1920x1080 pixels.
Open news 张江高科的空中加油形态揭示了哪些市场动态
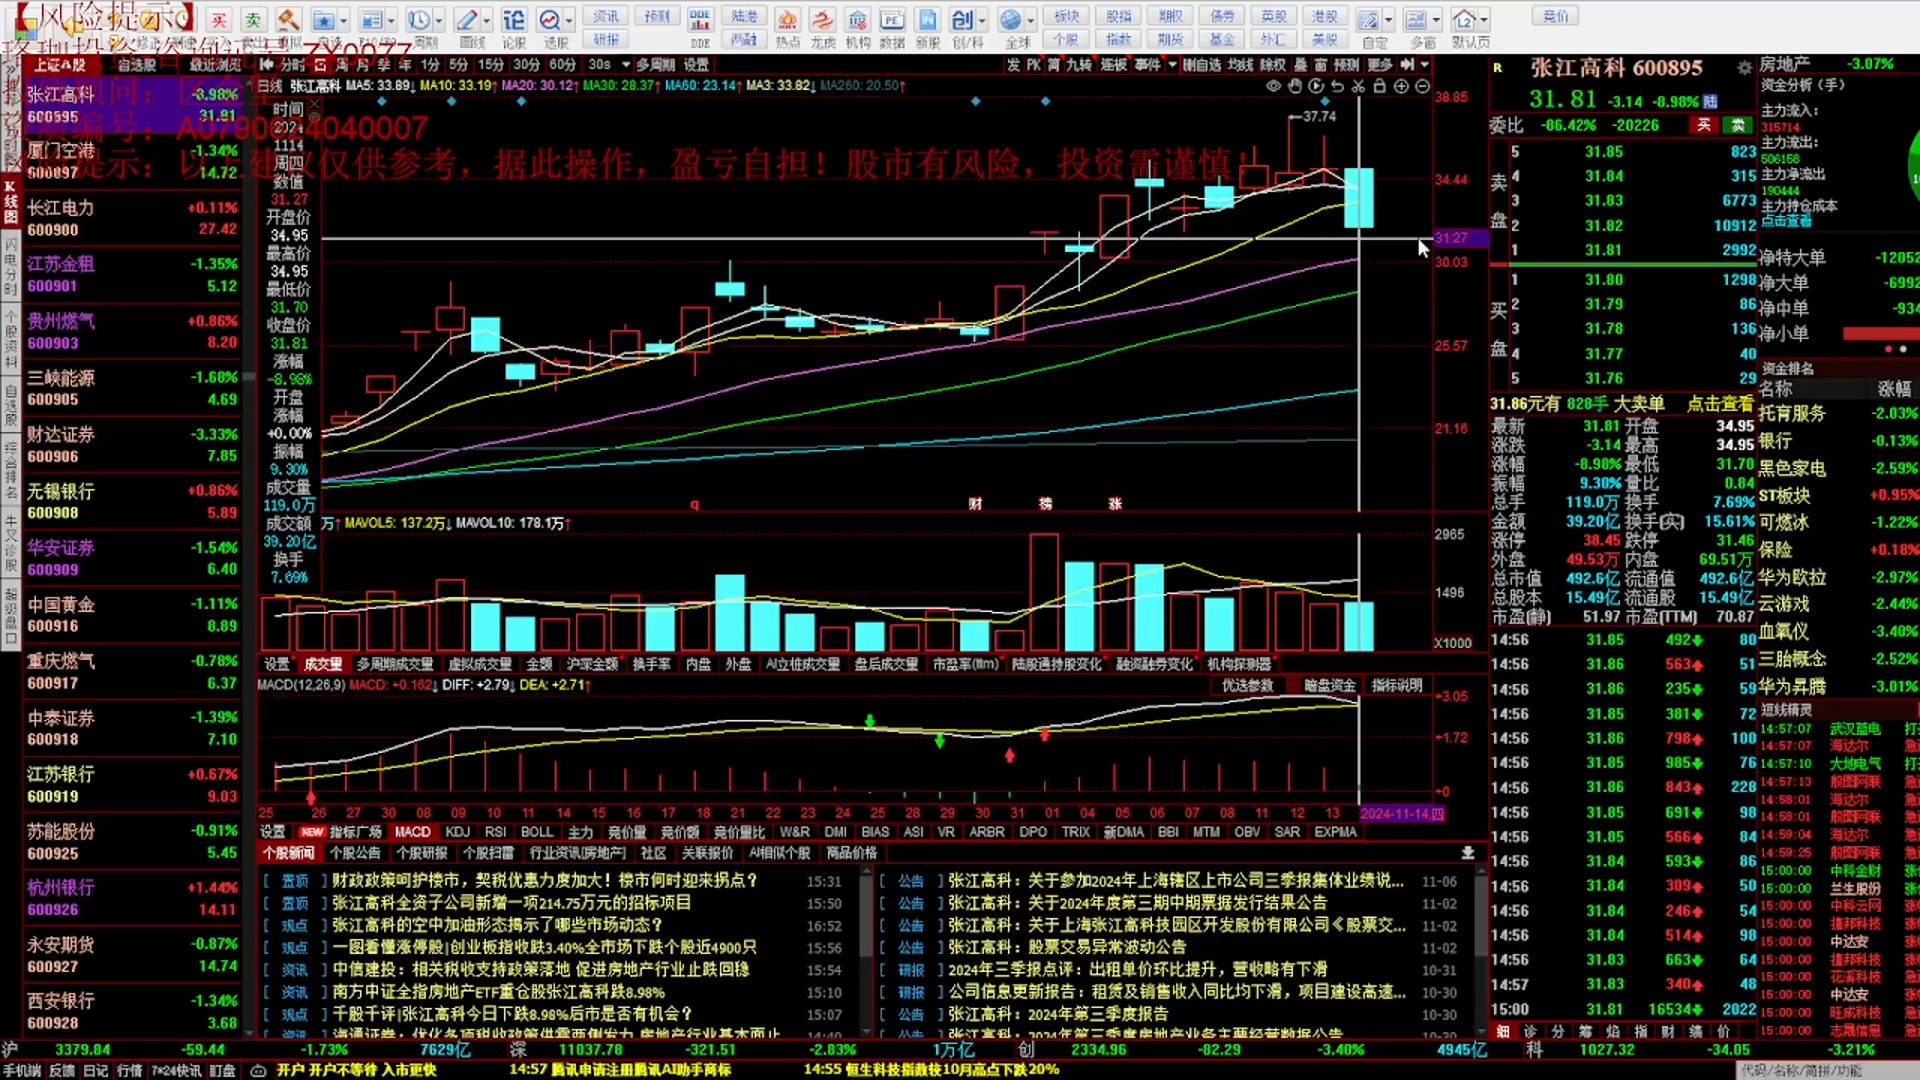tap(498, 925)
